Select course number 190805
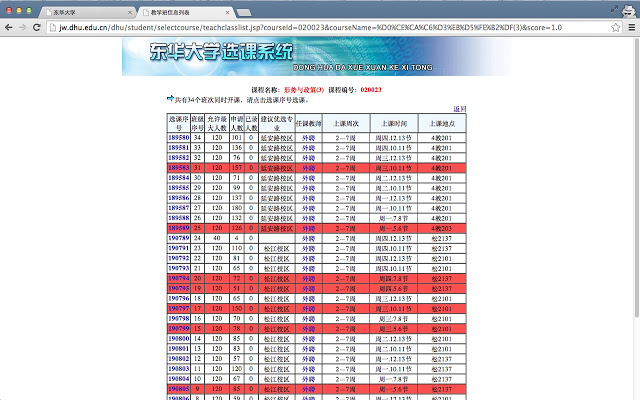This screenshot has height=400, width=640. 179,389
